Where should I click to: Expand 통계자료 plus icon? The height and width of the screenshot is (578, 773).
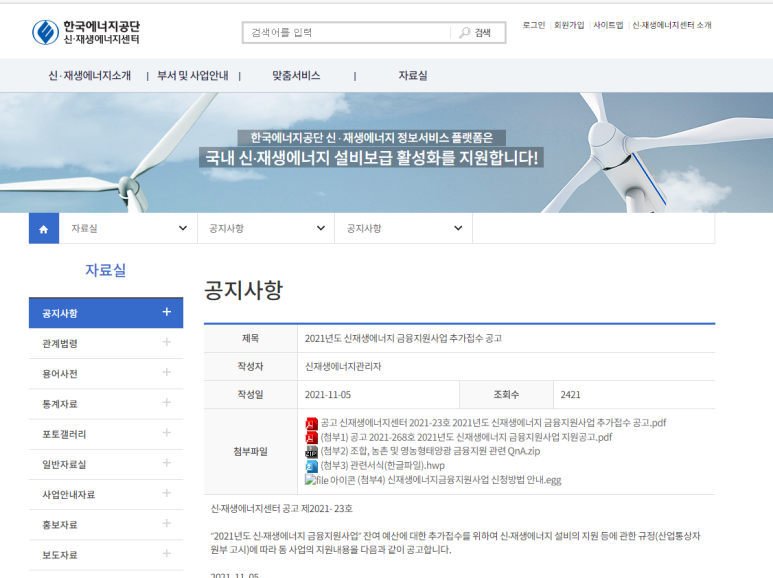point(167,402)
